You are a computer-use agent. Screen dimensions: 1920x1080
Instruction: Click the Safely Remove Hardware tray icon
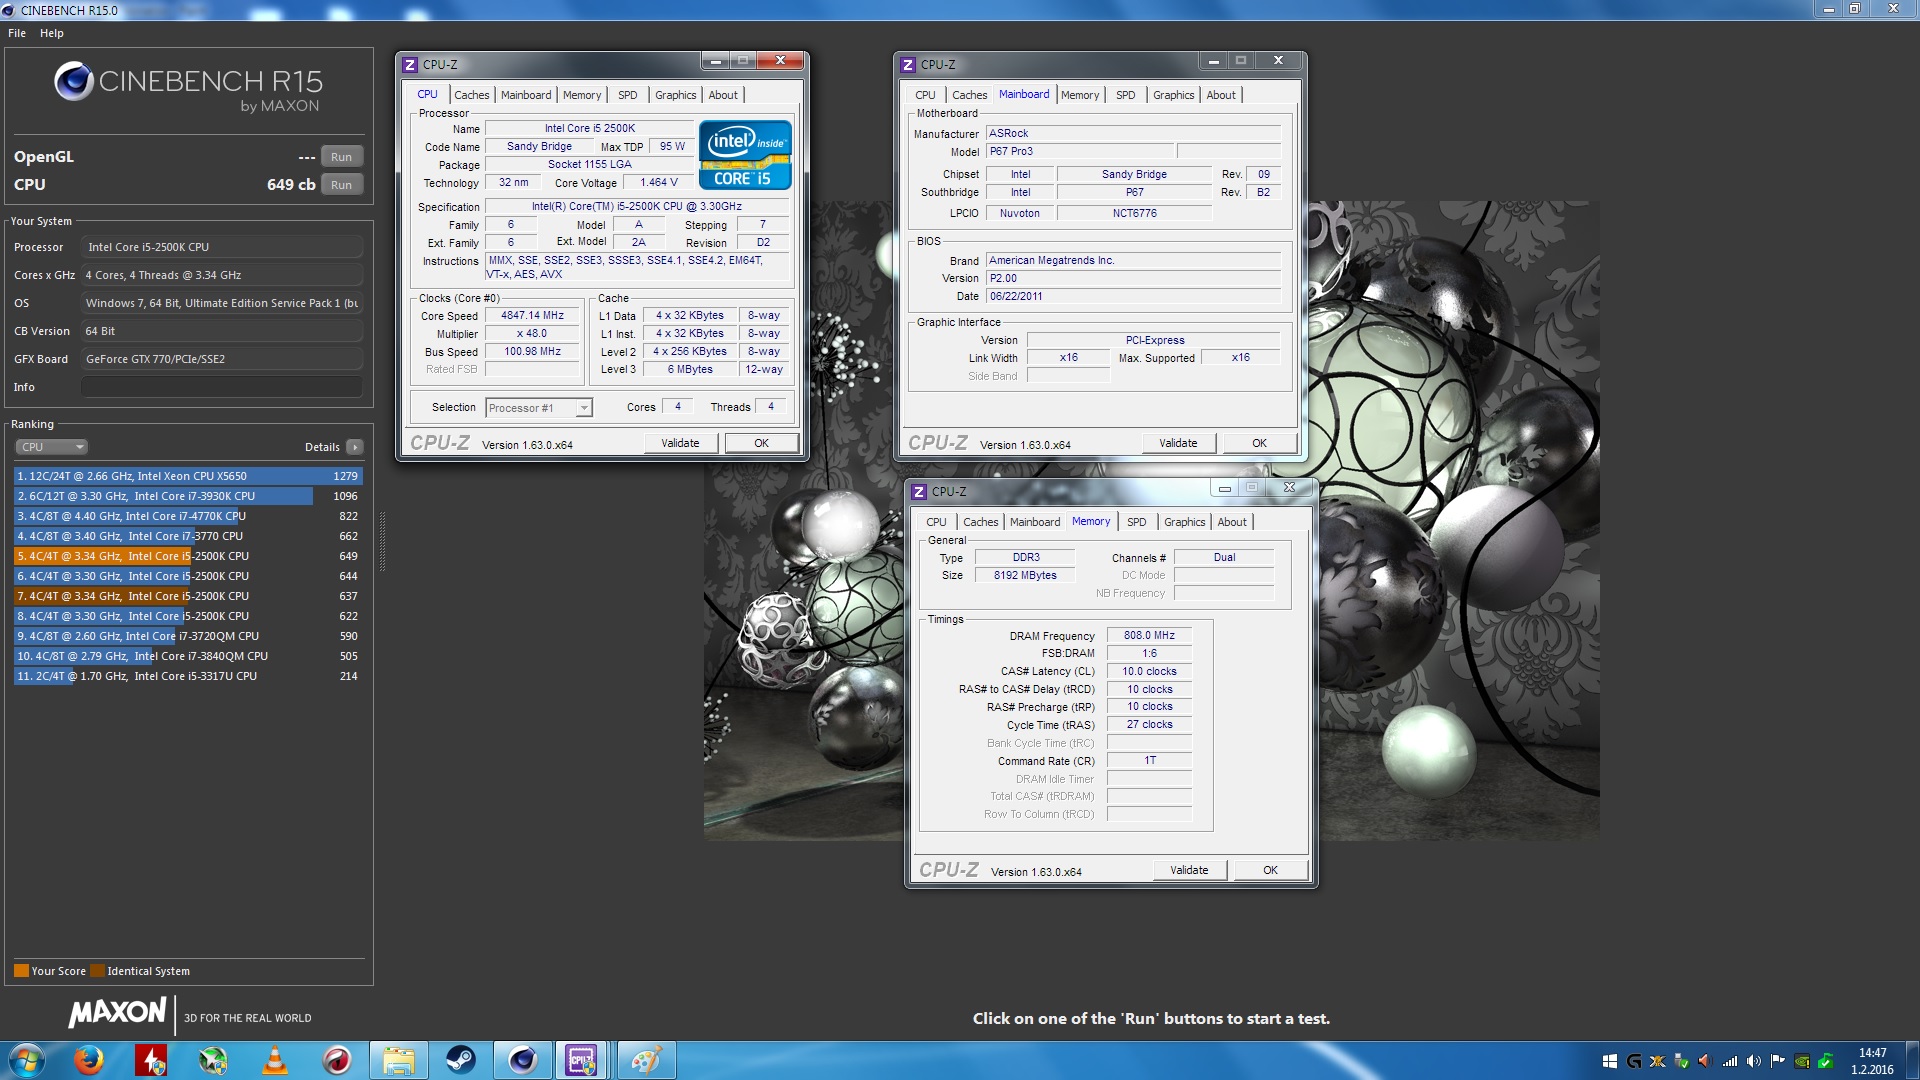coord(1682,1061)
